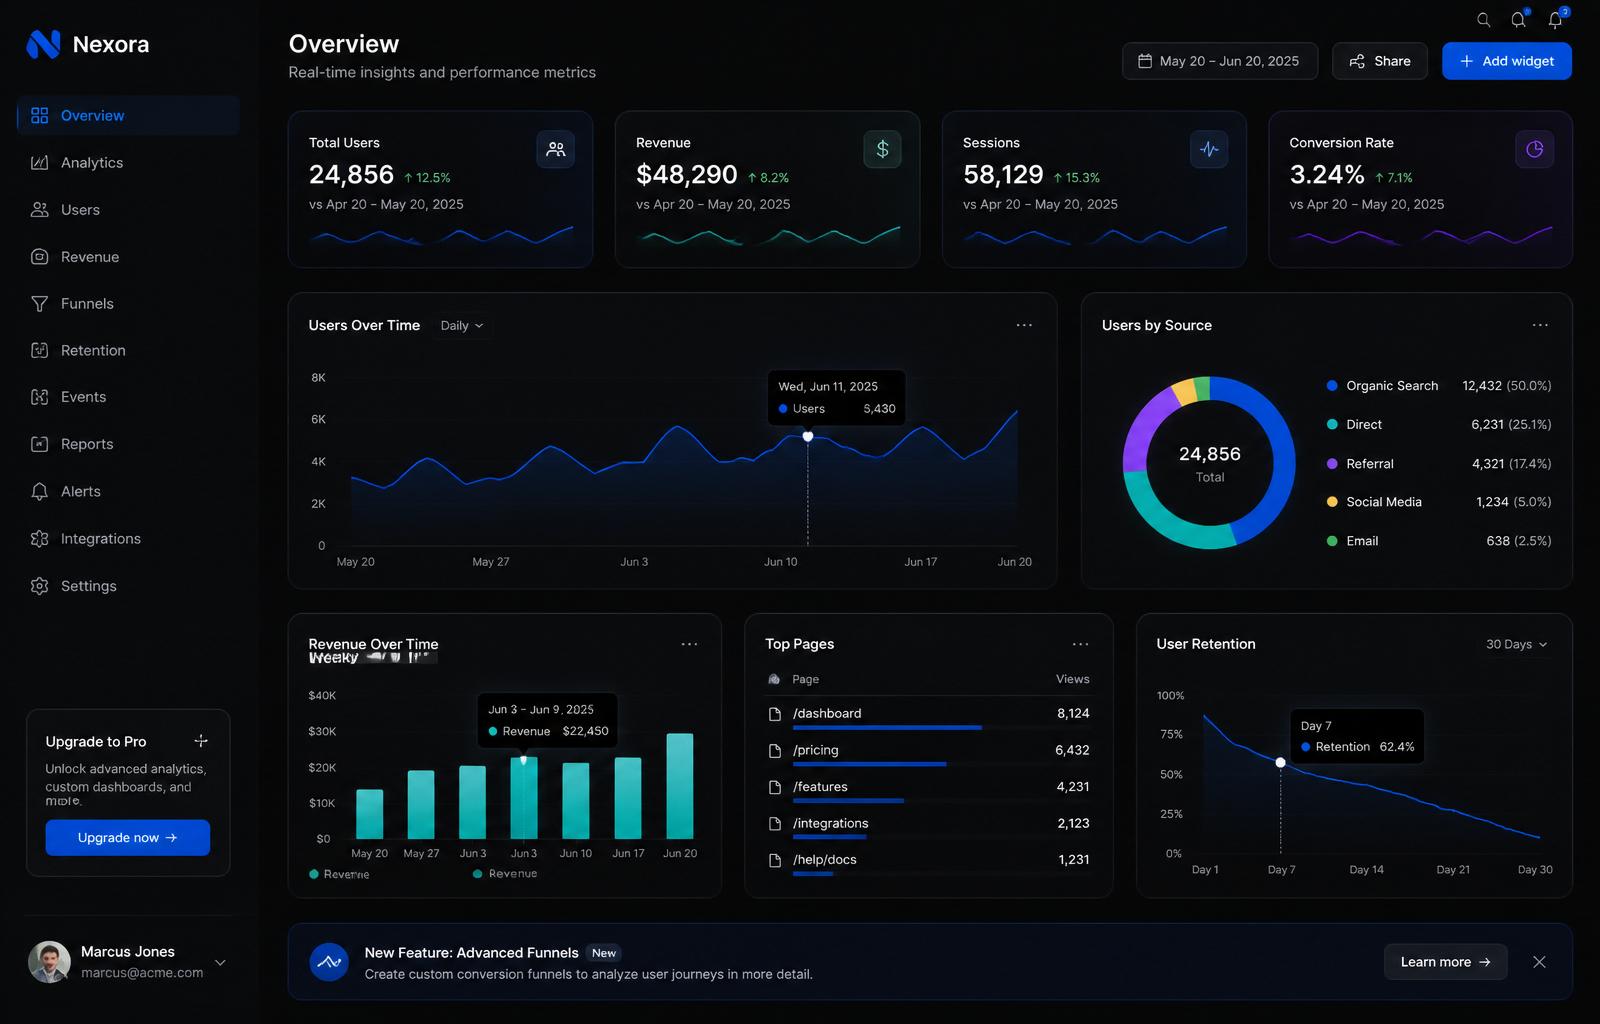Image resolution: width=1600 pixels, height=1024 pixels.
Task: Click the Share button
Action: pyautogui.click(x=1380, y=61)
